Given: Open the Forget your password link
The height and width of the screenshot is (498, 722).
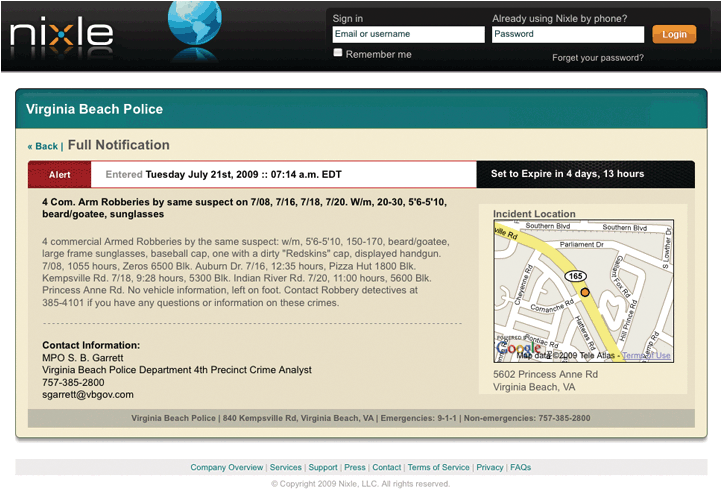Looking at the screenshot, I should tap(597, 58).
